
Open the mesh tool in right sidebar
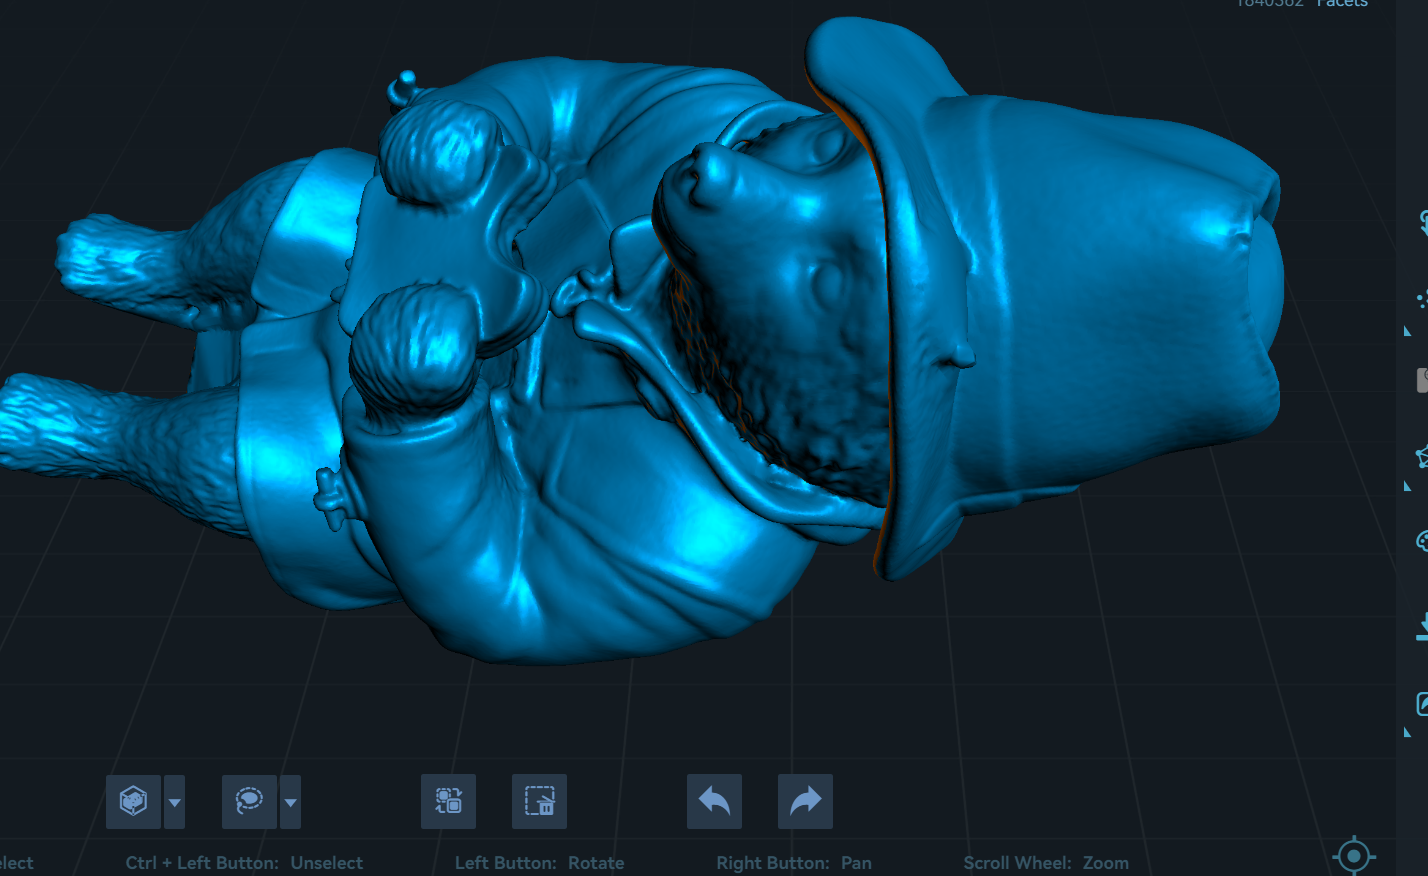click(x=1422, y=457)
